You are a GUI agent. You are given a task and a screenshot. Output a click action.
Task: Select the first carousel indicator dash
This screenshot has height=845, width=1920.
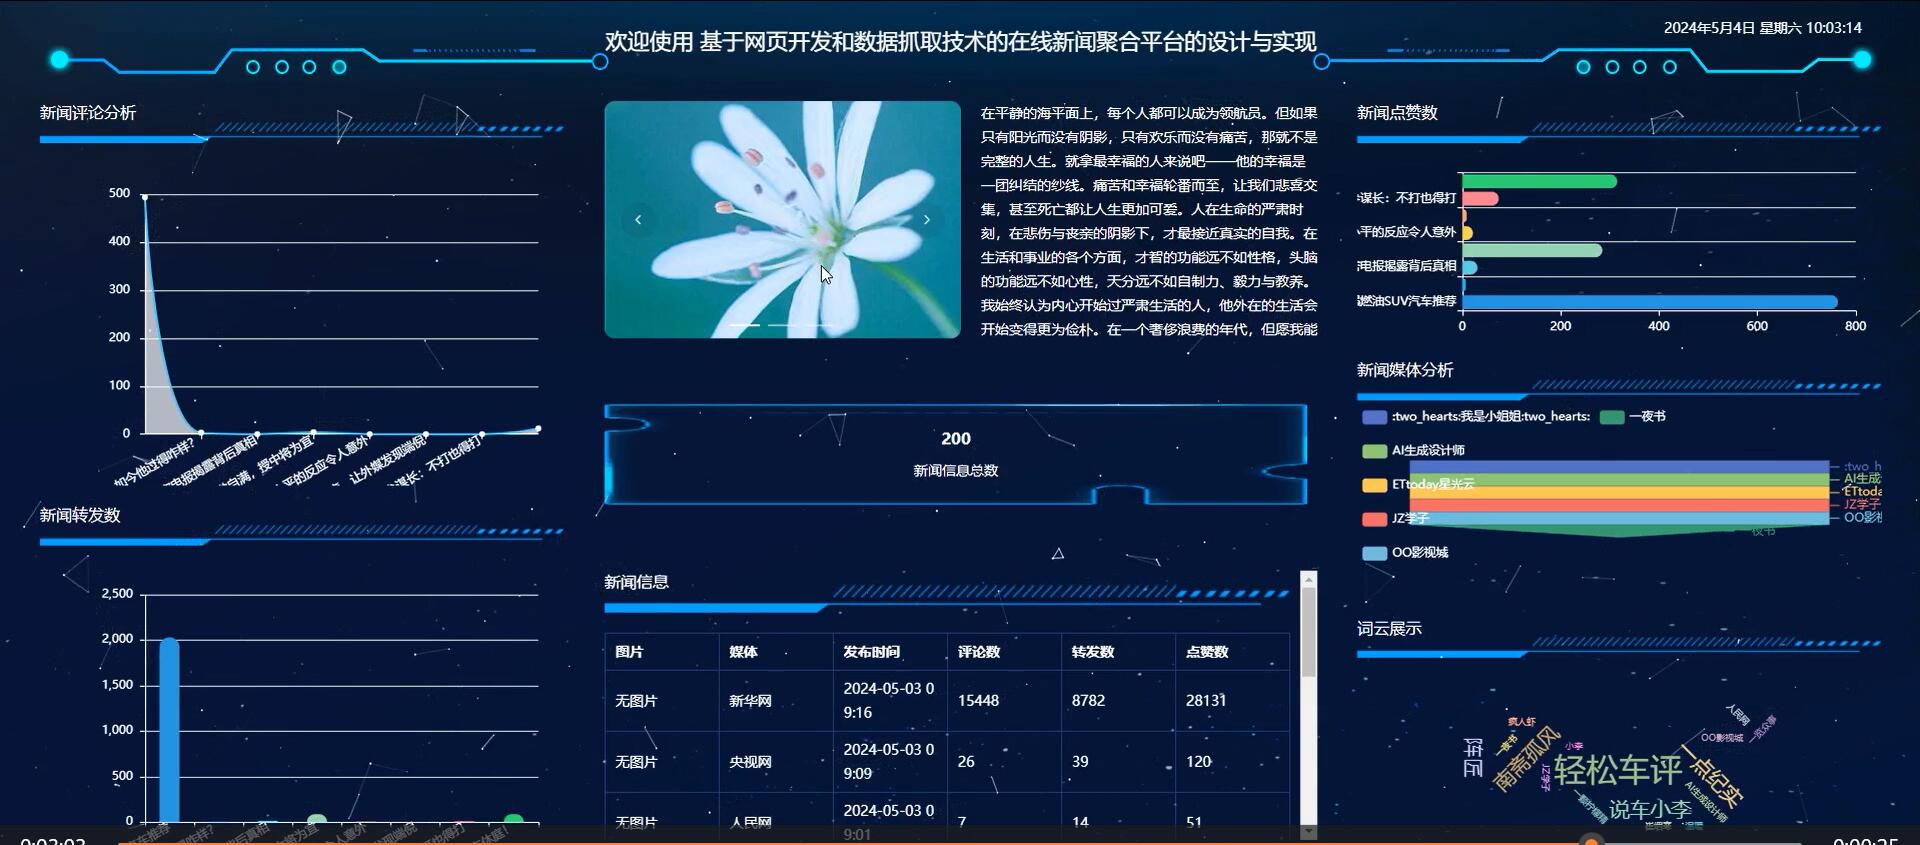tap(746, 325)
